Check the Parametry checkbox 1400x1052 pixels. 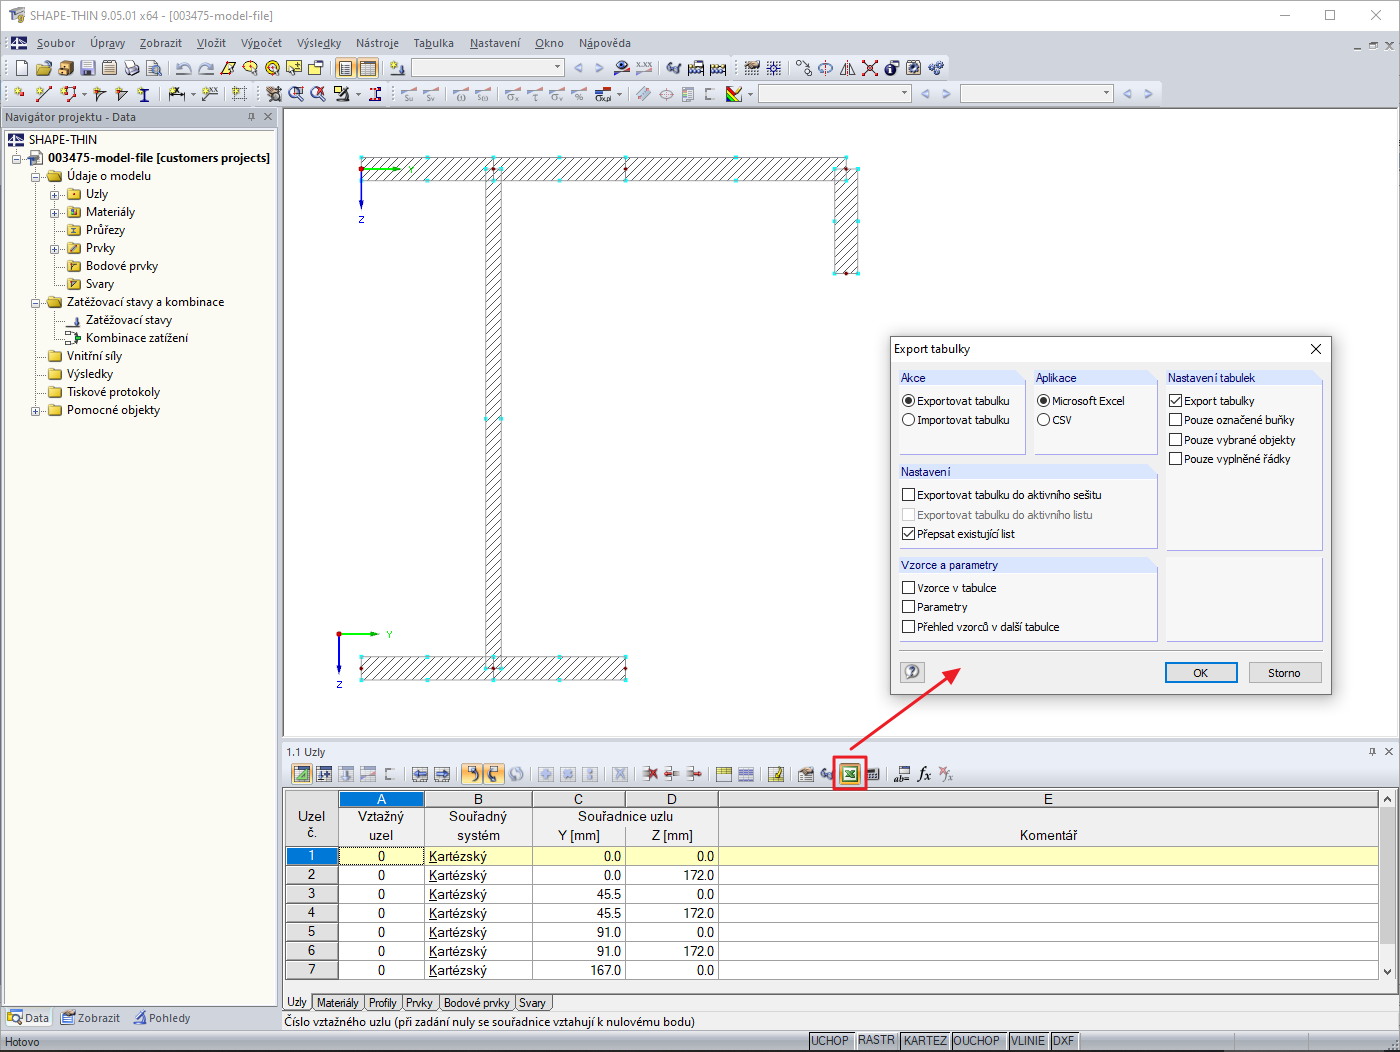coord(908,606)
